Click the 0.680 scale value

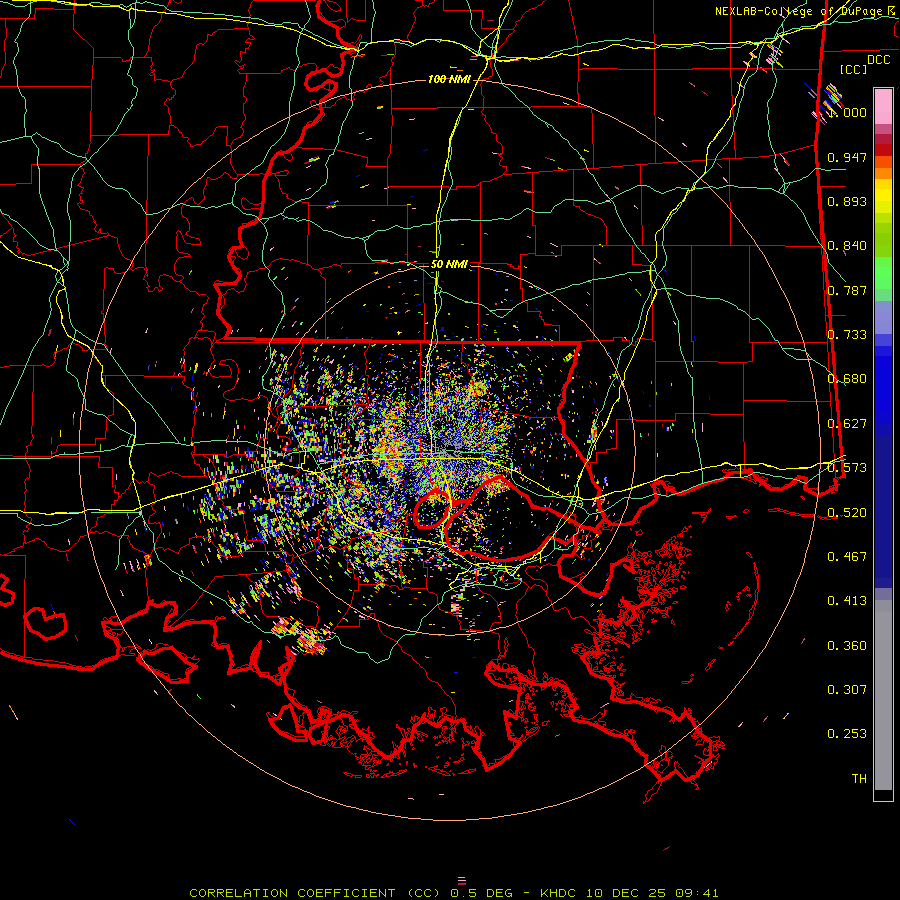[x=847, y=379]
